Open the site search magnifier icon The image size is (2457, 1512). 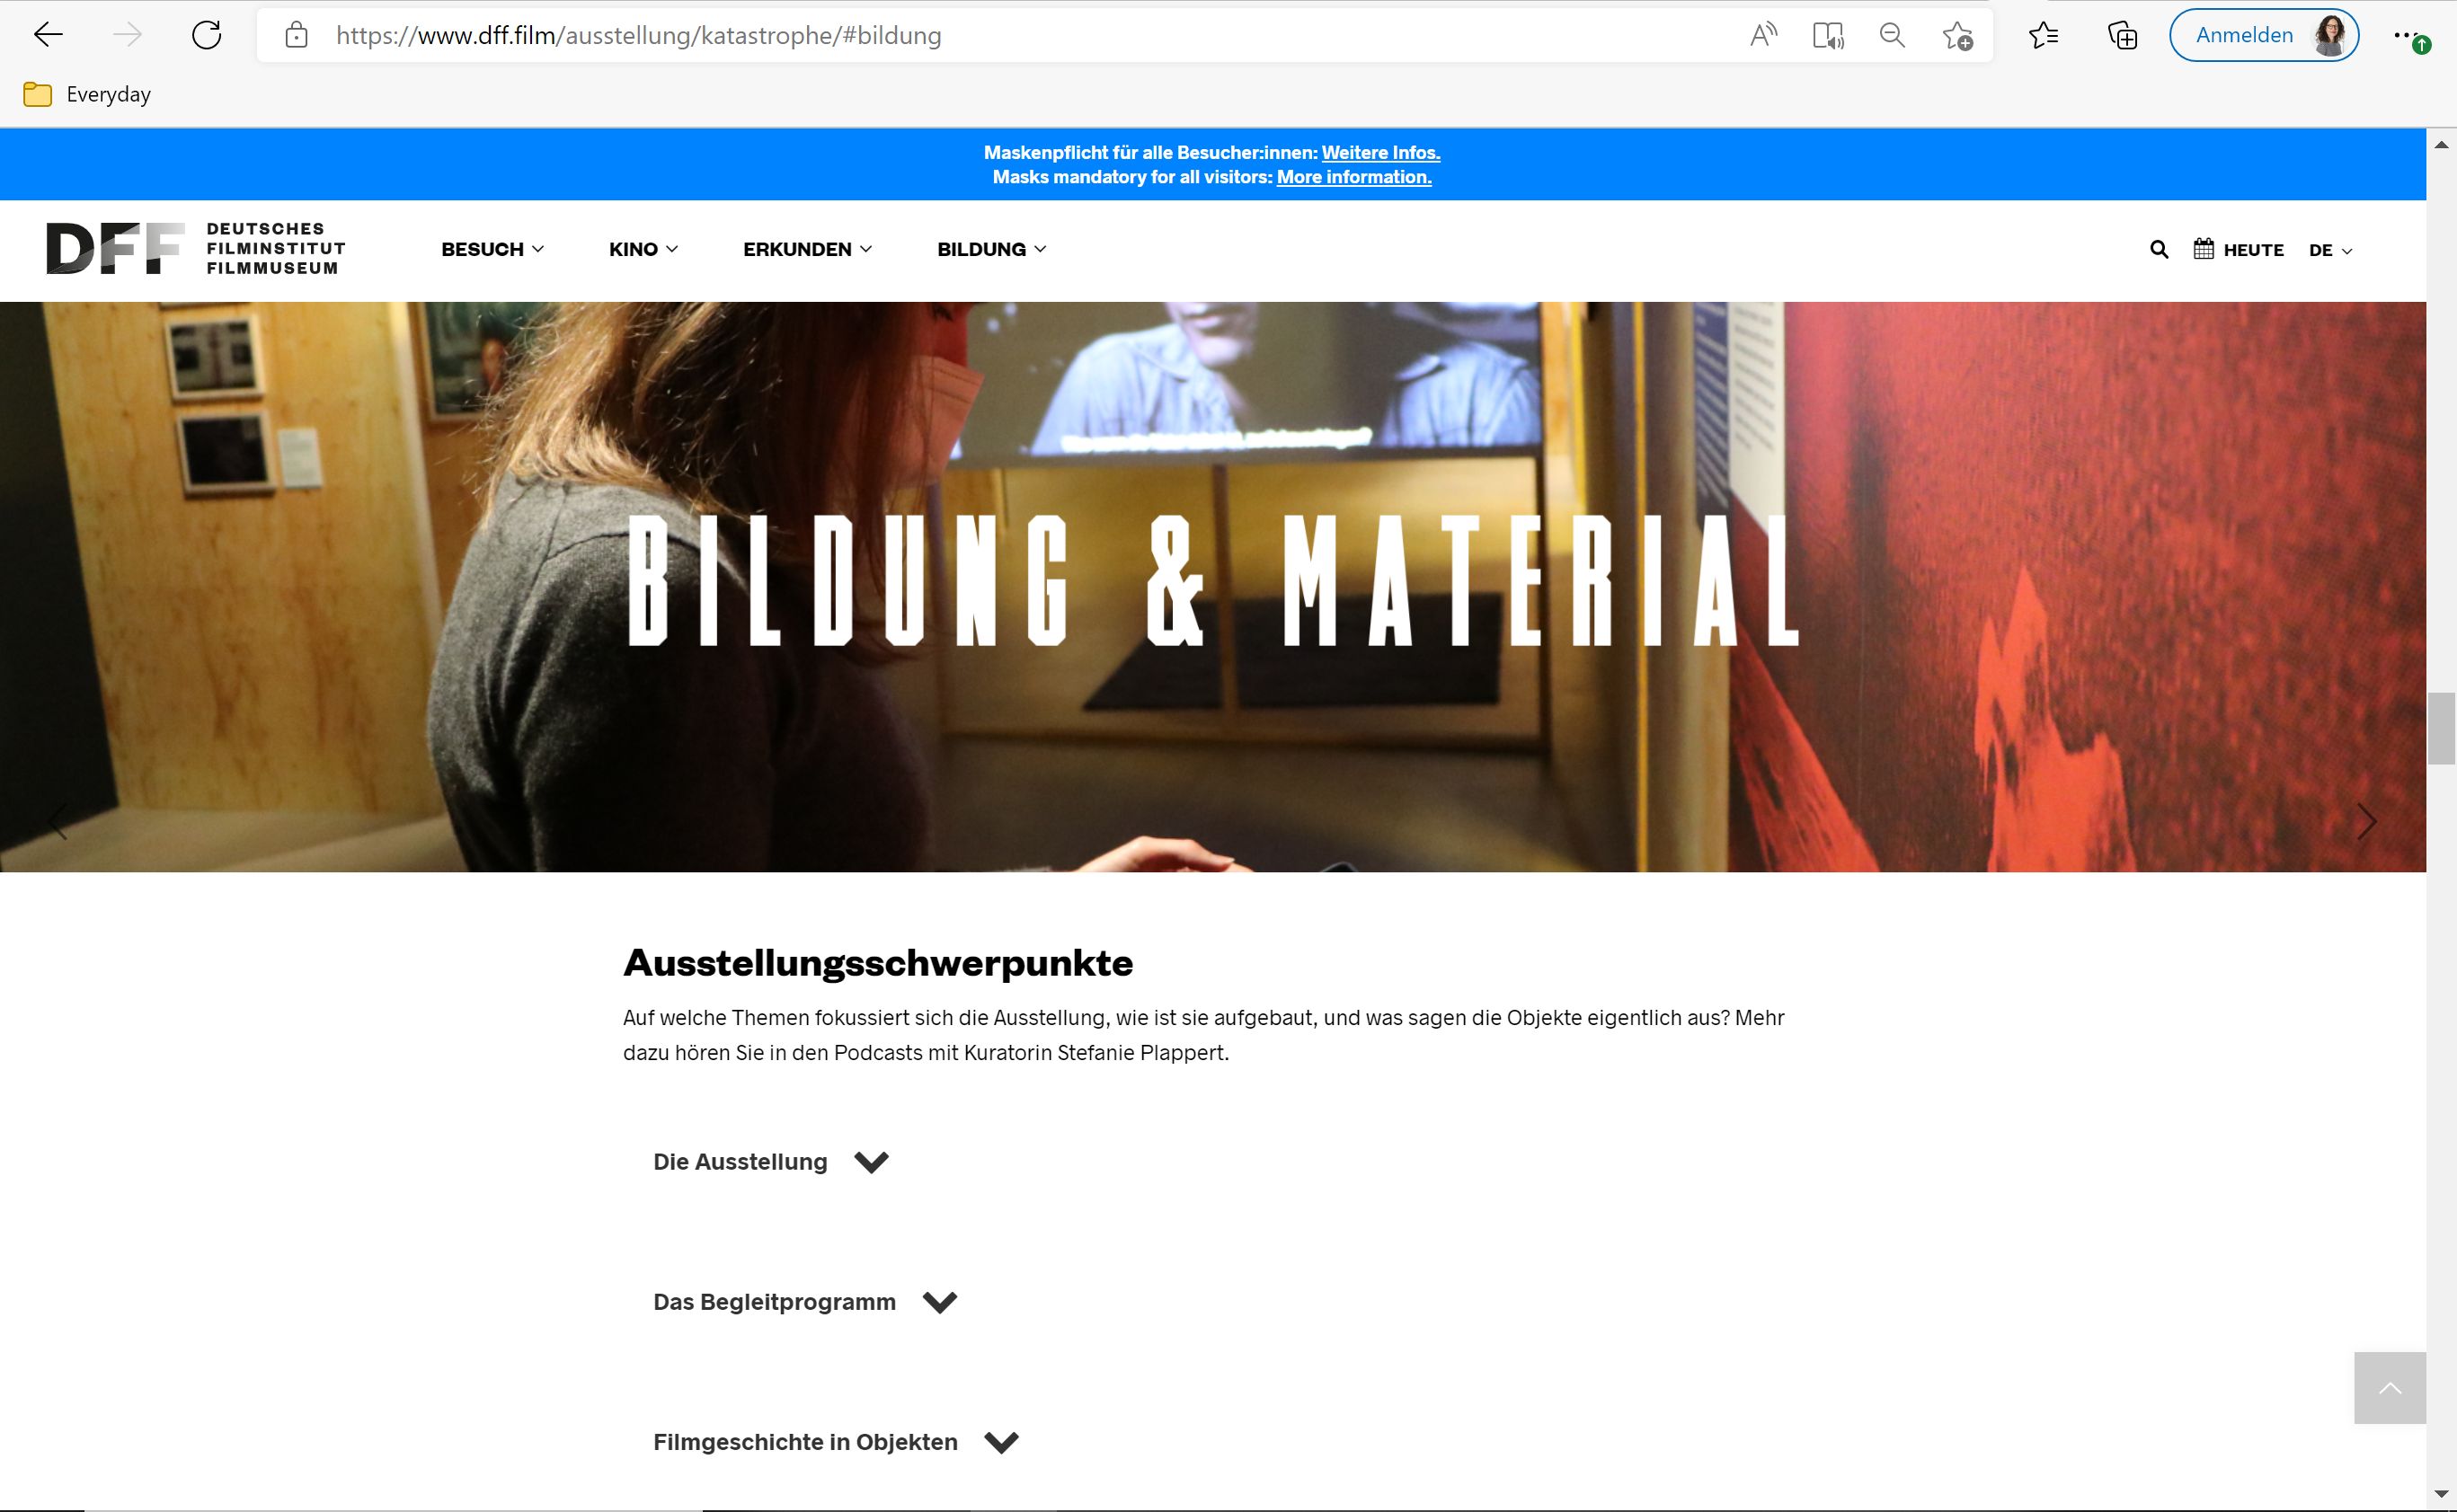pos(2159,249)
